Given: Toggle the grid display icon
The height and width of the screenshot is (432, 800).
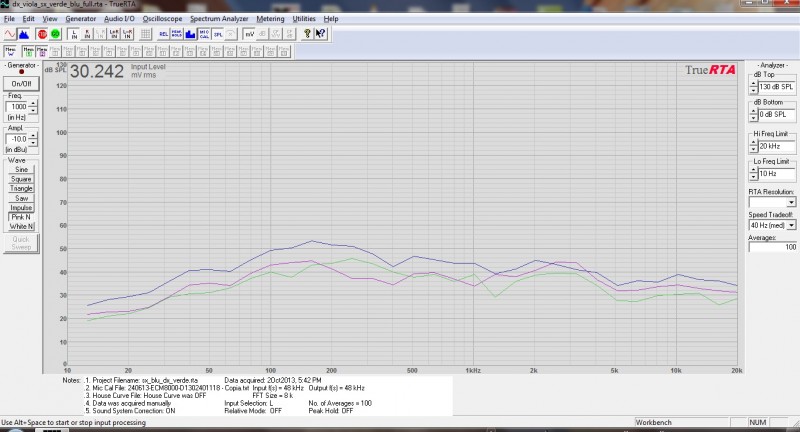Looking at the screenshot, I should (x=145, y=34).
